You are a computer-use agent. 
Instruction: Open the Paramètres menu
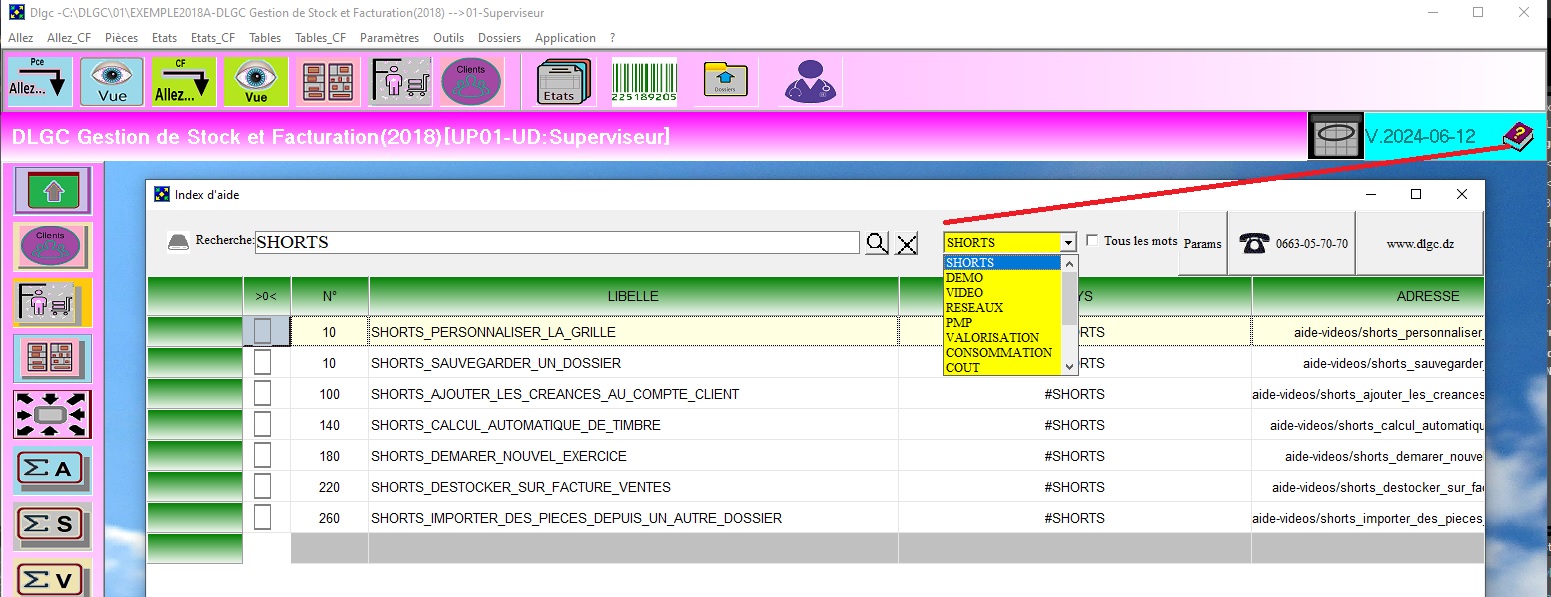[389, 38]
